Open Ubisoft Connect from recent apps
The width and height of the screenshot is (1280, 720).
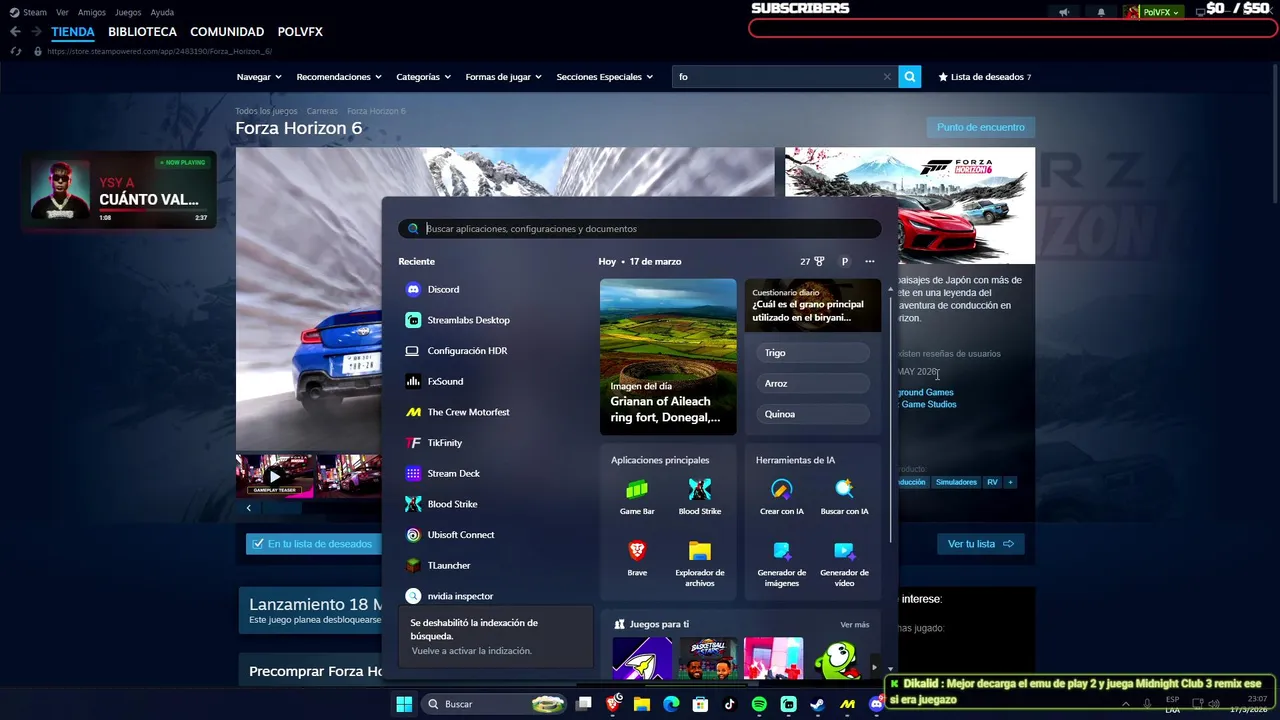click(x=450, y=535)
